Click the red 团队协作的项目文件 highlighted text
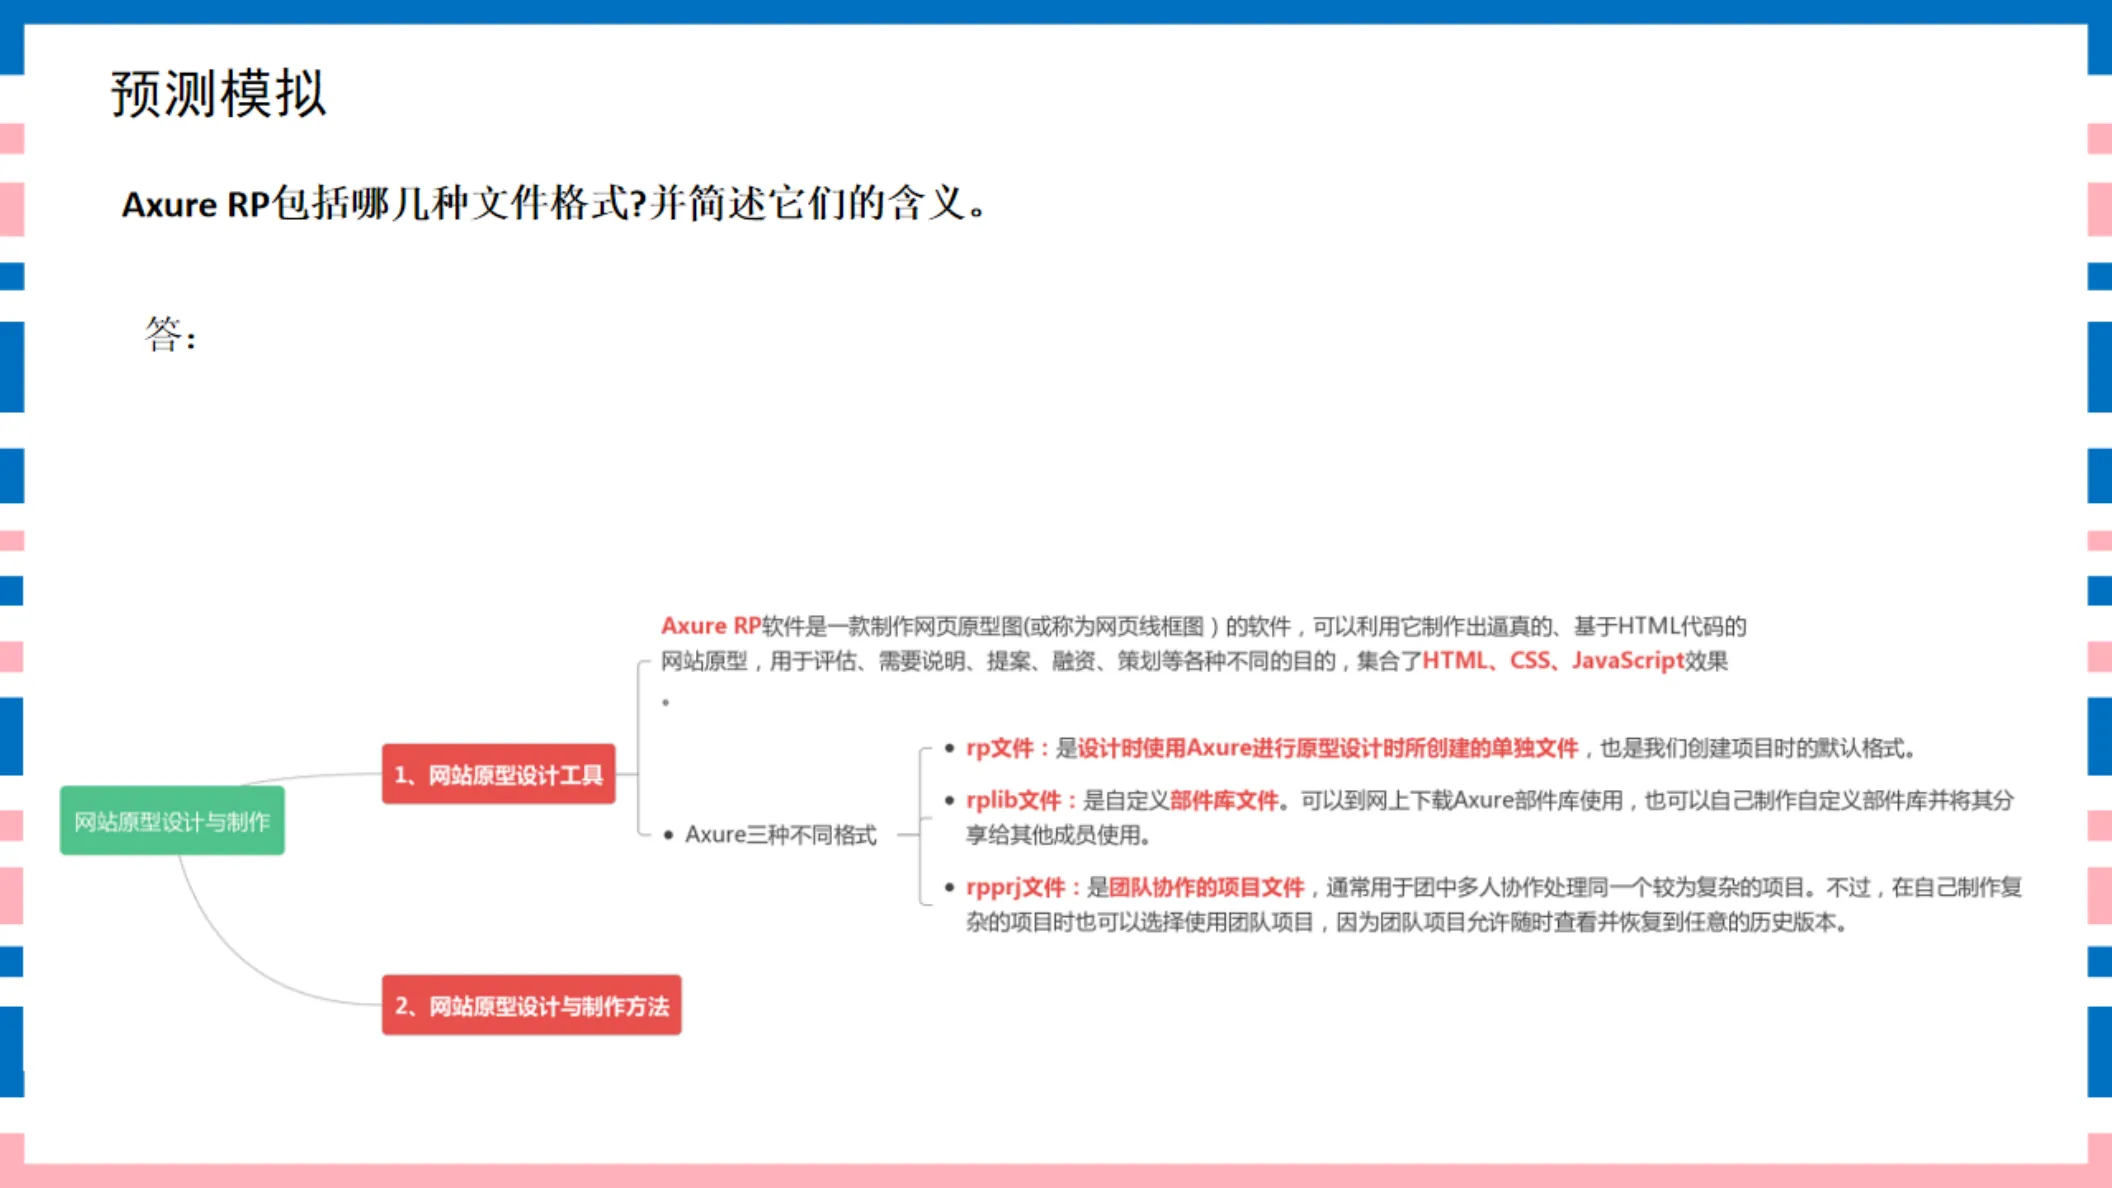The image size is (2112, 1188). tap(1206, 887)
